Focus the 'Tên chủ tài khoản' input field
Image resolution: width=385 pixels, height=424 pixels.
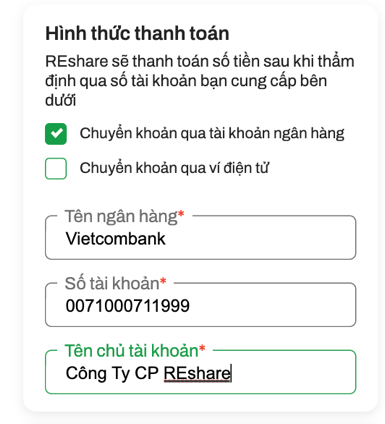(x=200, y=372)
